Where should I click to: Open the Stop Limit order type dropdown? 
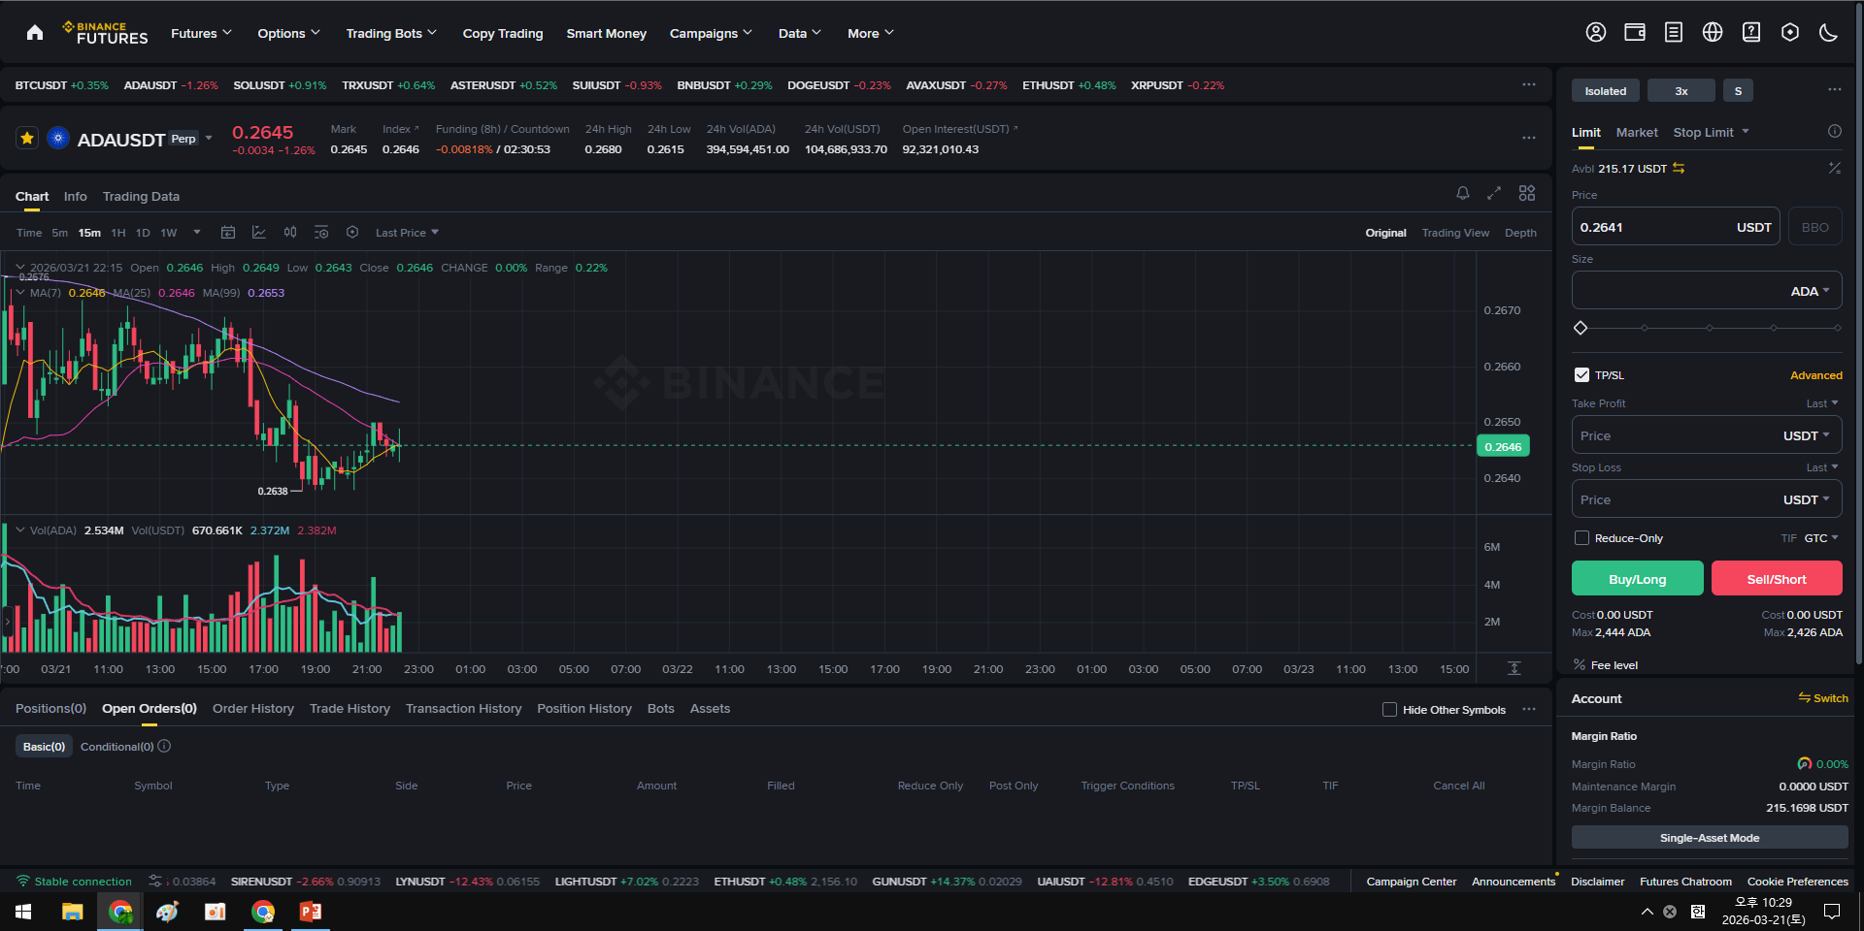1711,132
